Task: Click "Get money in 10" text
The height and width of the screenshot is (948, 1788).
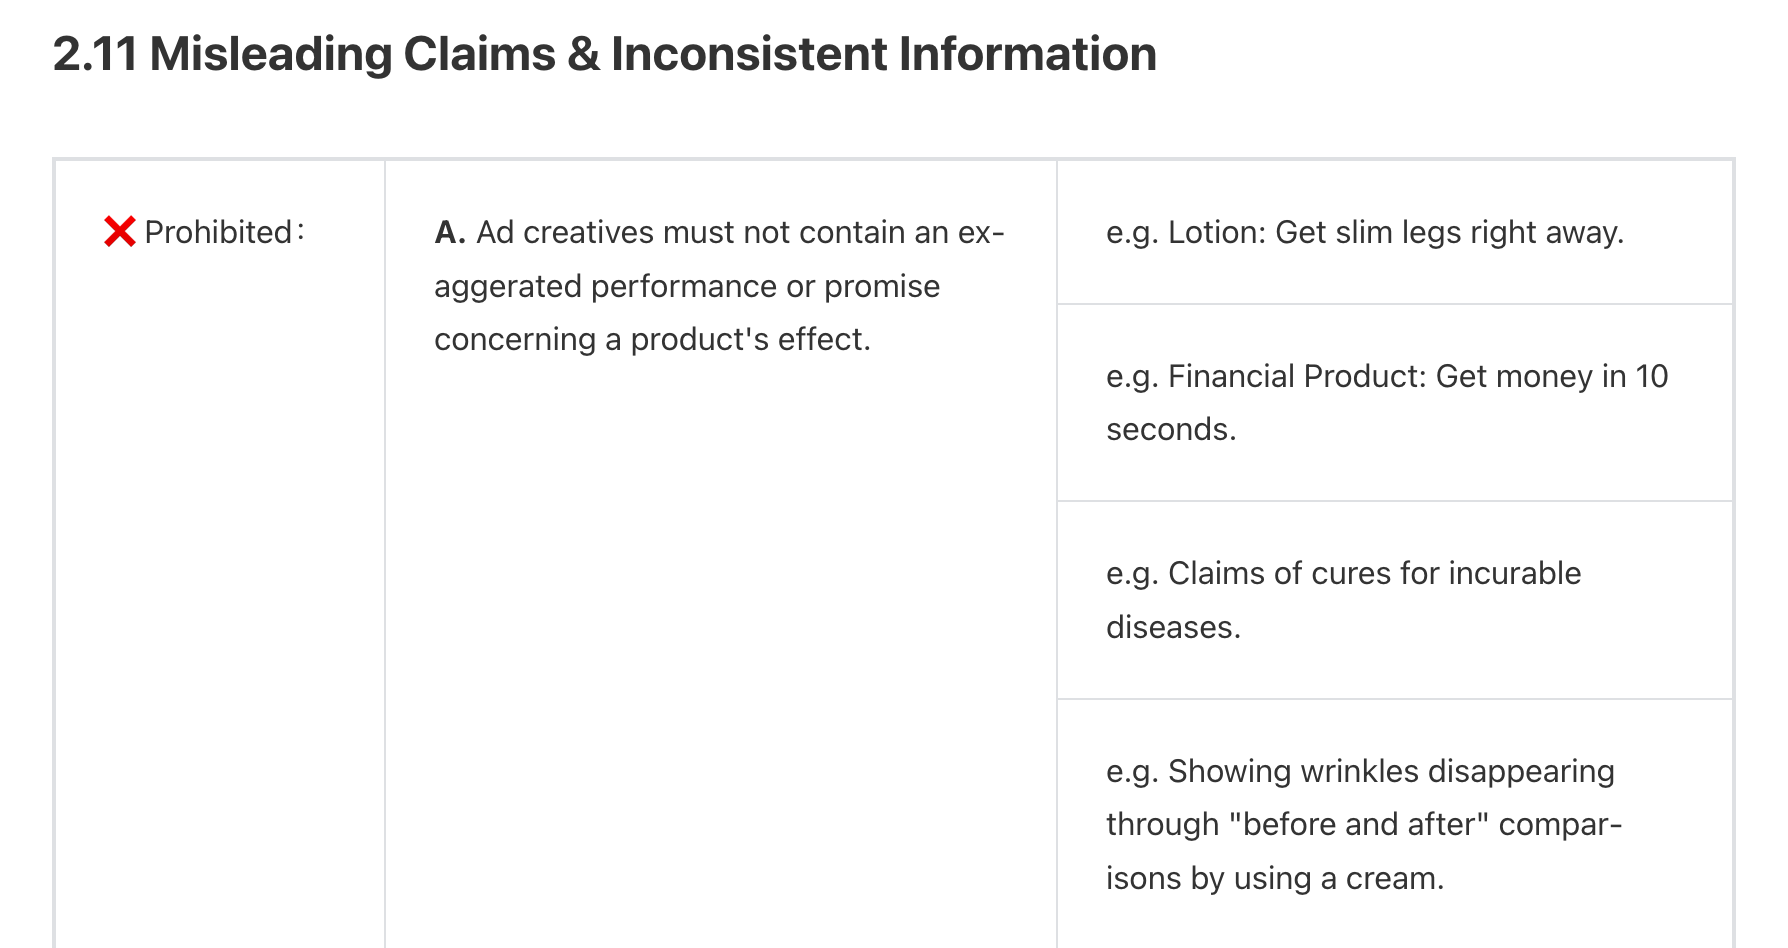Action: click(x=1552, y=376)
